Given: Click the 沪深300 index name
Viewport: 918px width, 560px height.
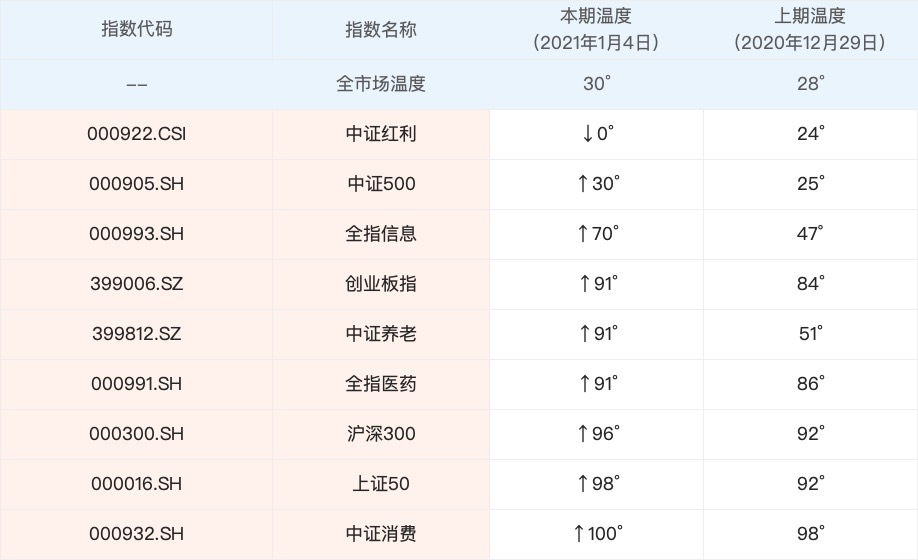Looking at the screenshot, I should [x=380, y=434].
